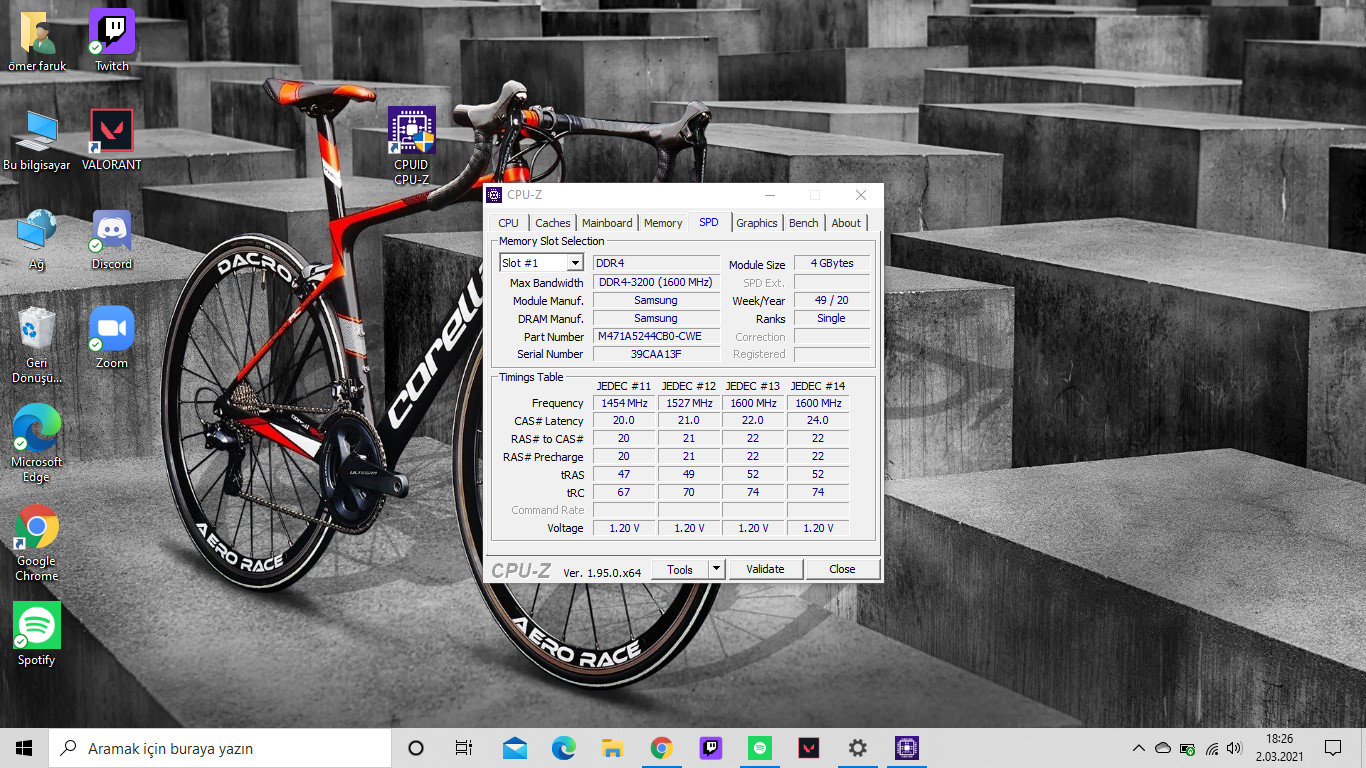Viewport: 1366px width, 768px height.
Task: Open File Explorer from the taskbar
Action: click(x=613, y=748)
